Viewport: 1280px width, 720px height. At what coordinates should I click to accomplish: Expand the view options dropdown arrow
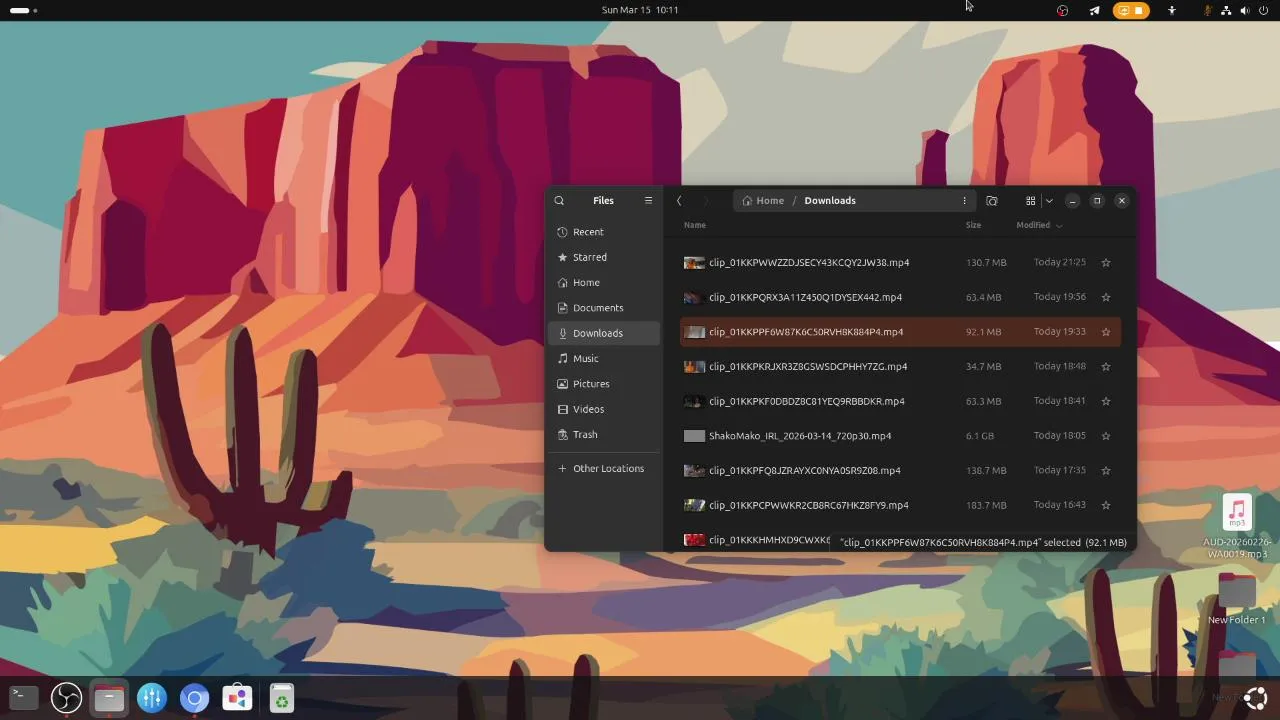1048,201
